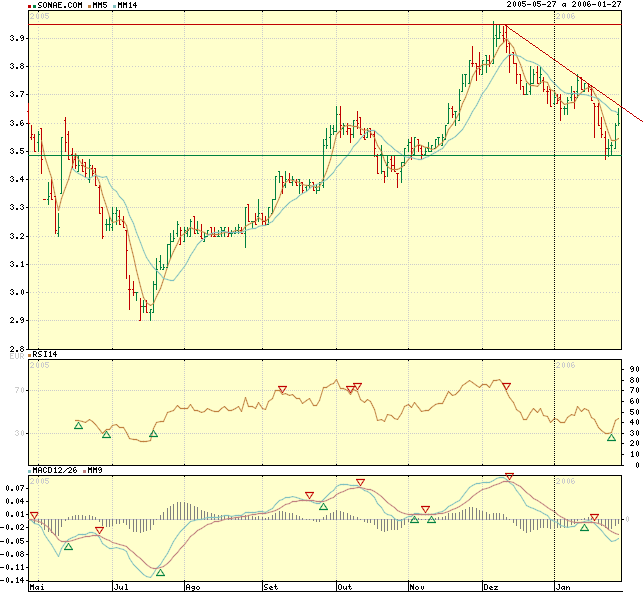Click the 50 value on RSI right axis
The height and width of the screenshot is (595, 643).
click(634, 412)
